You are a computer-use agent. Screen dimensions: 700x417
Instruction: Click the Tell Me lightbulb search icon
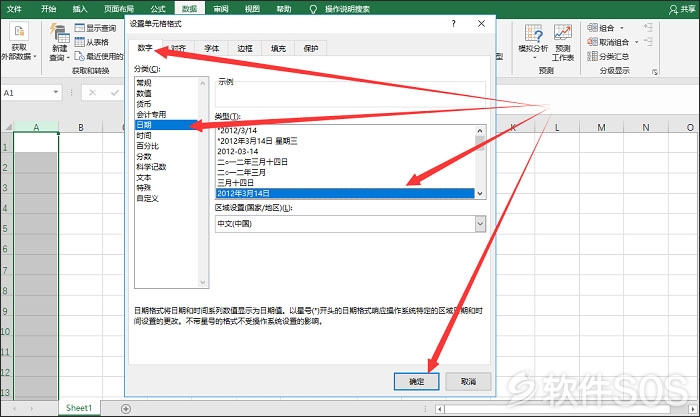(x=313, y=9)
